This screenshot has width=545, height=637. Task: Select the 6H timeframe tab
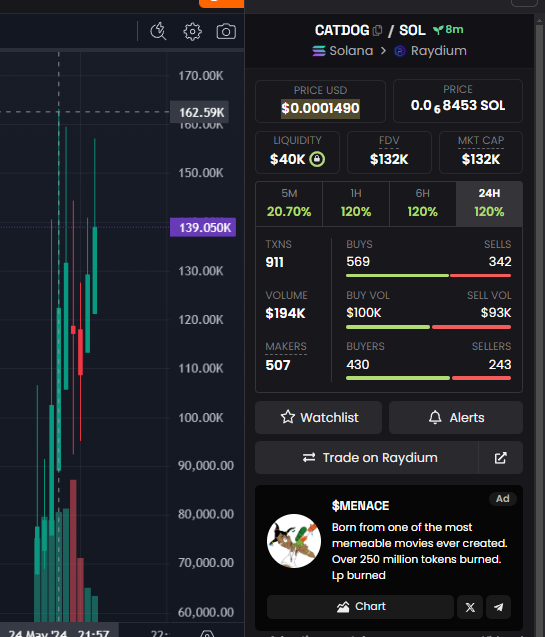[423, 203]
